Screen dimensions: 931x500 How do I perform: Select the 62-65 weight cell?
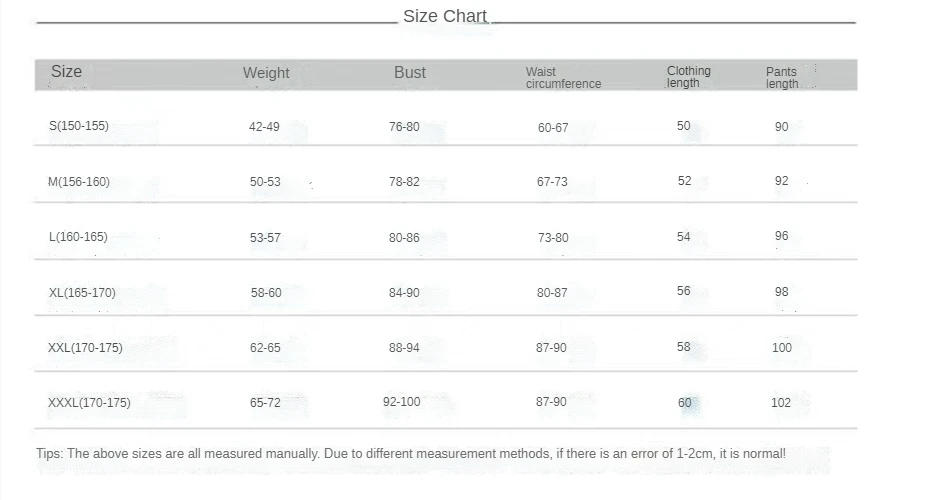[265, 347]
